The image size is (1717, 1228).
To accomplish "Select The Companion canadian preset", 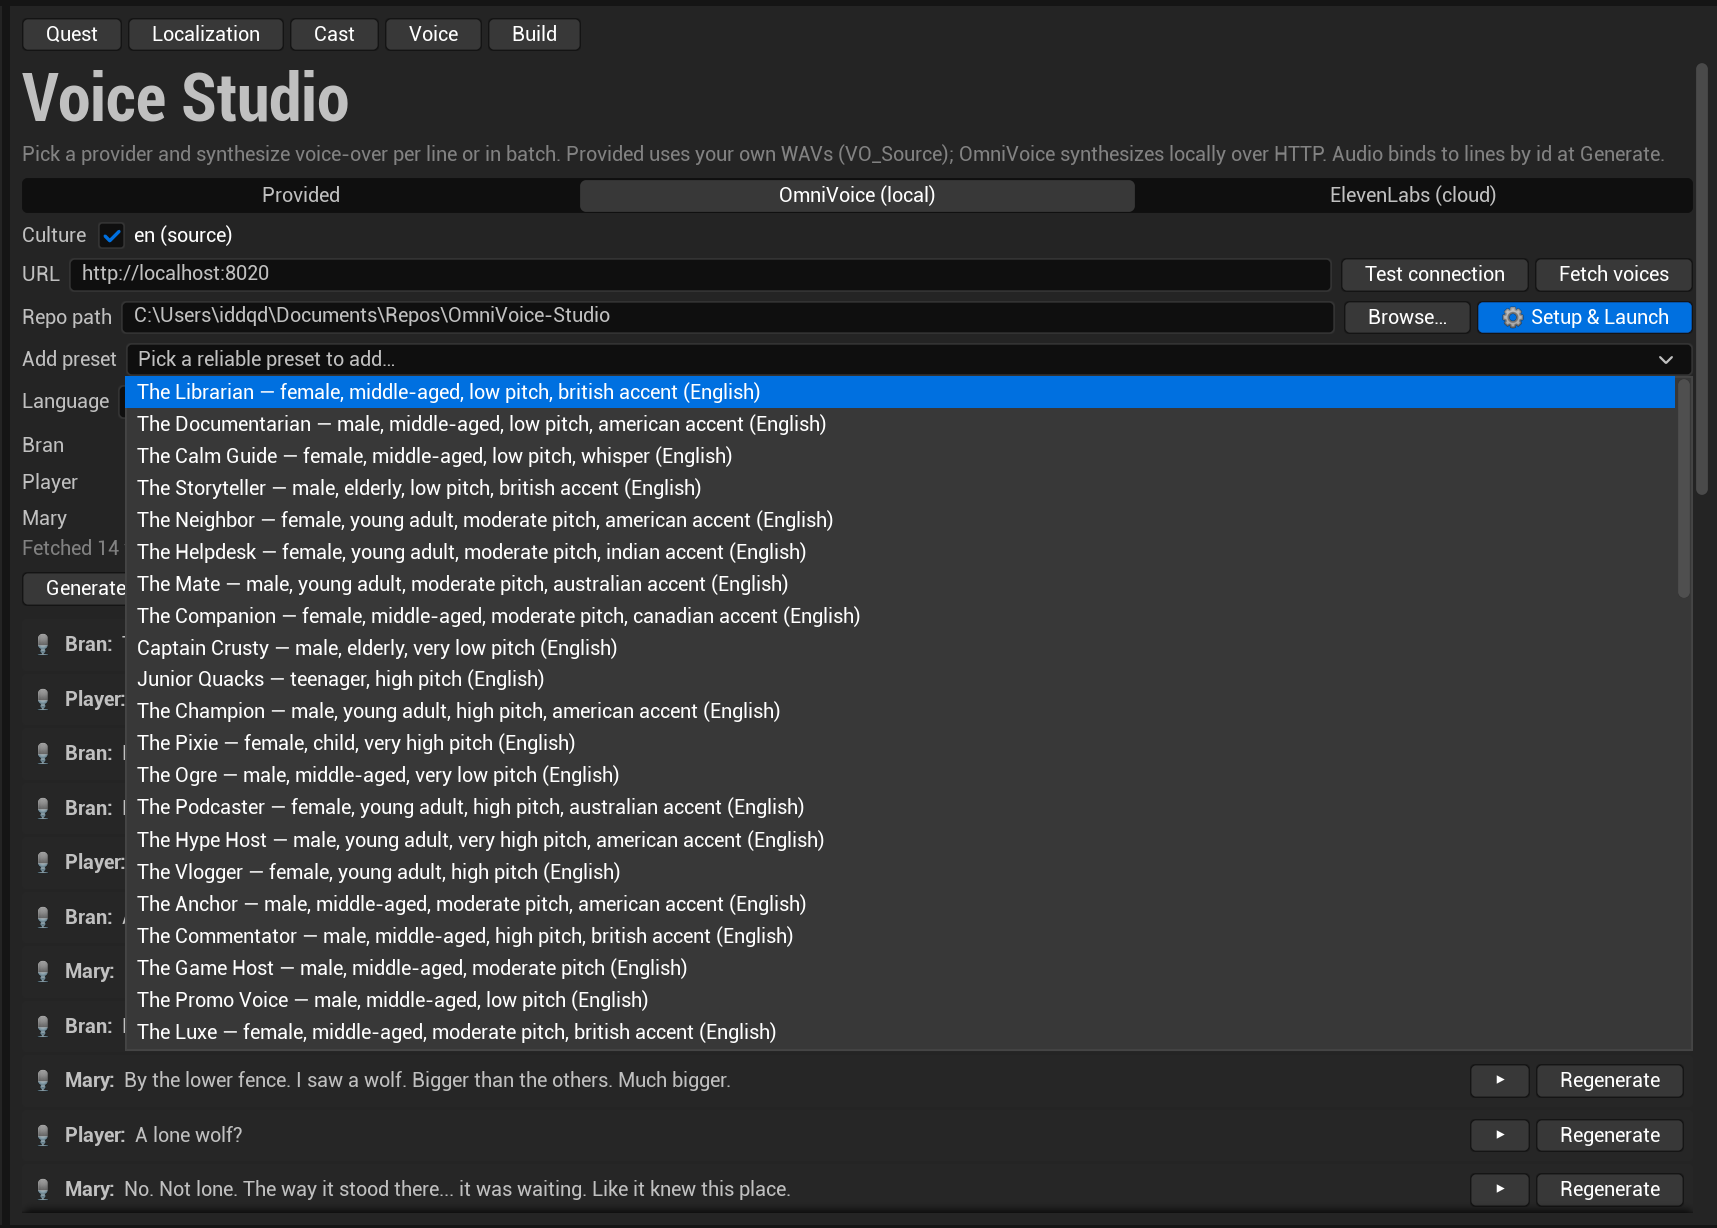I will point(900,616).
